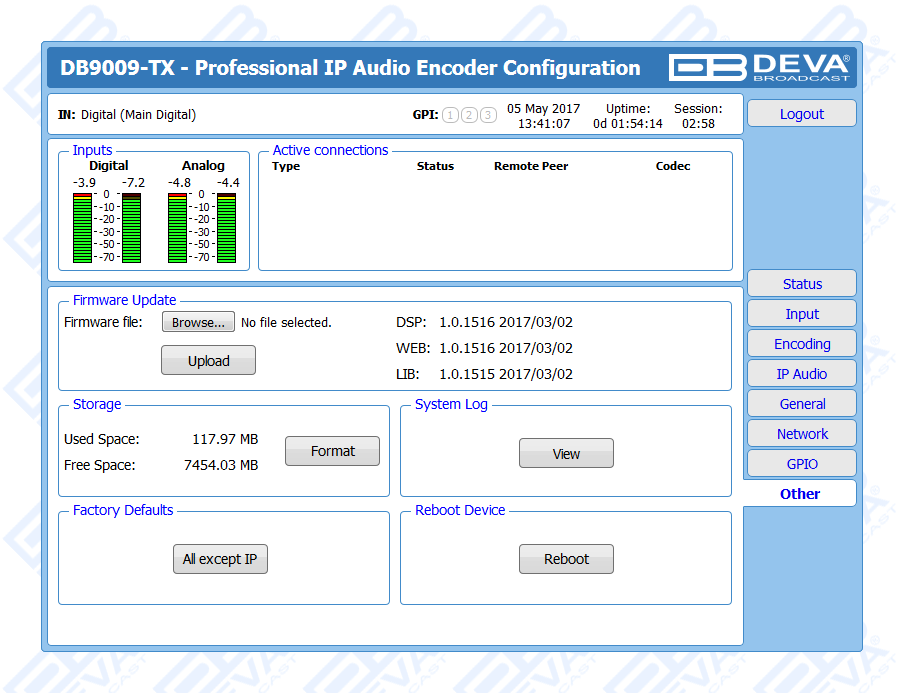
Task: Switch to the Input tab
Action: (x=801, y=314)
